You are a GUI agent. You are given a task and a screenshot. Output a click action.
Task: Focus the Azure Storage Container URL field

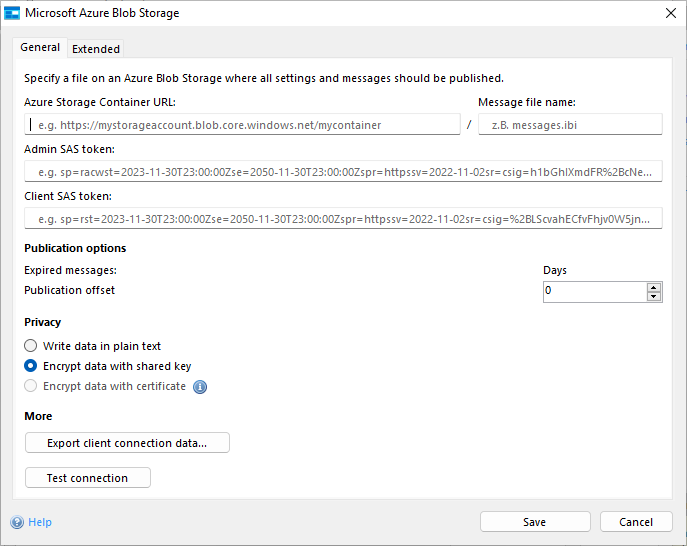tap(242, 125)
